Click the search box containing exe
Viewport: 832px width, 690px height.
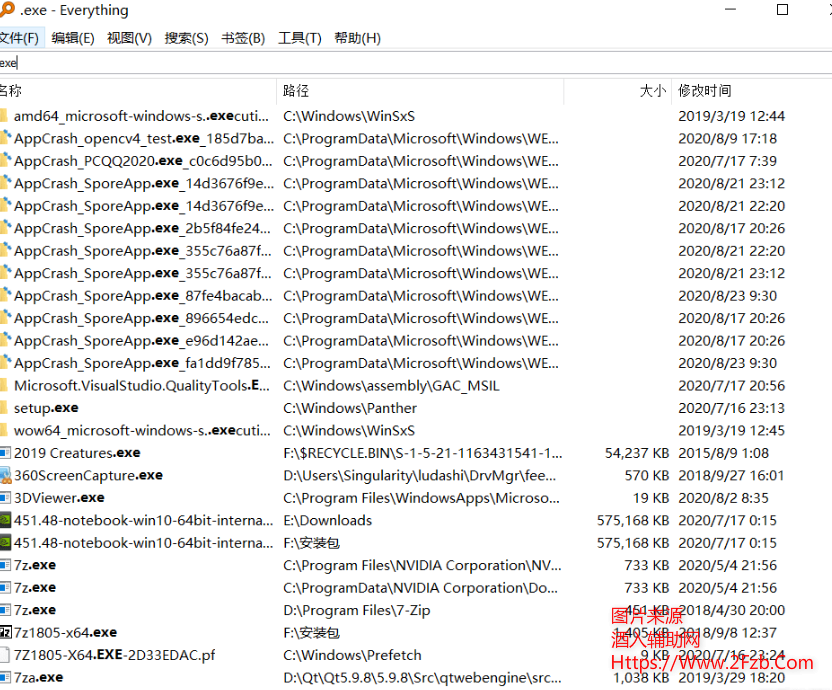click(416, 63)
